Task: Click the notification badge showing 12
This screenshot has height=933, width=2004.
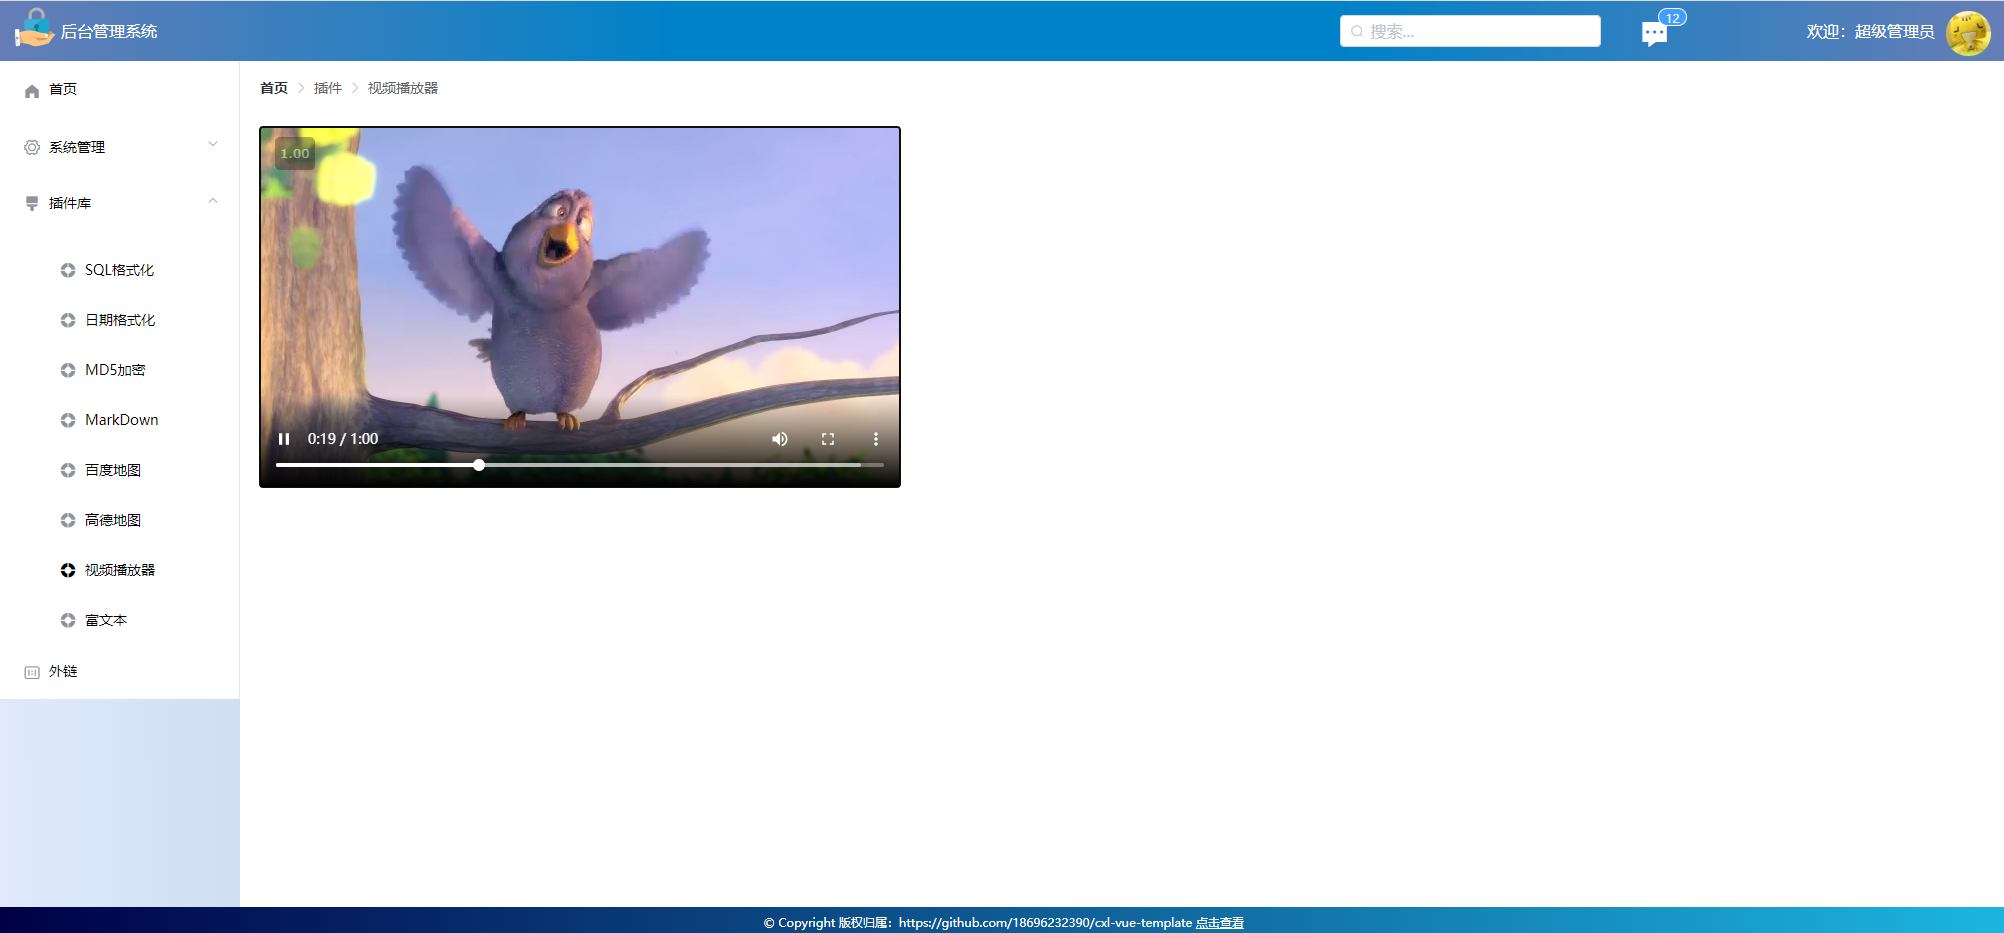Action: point(1672,18)
